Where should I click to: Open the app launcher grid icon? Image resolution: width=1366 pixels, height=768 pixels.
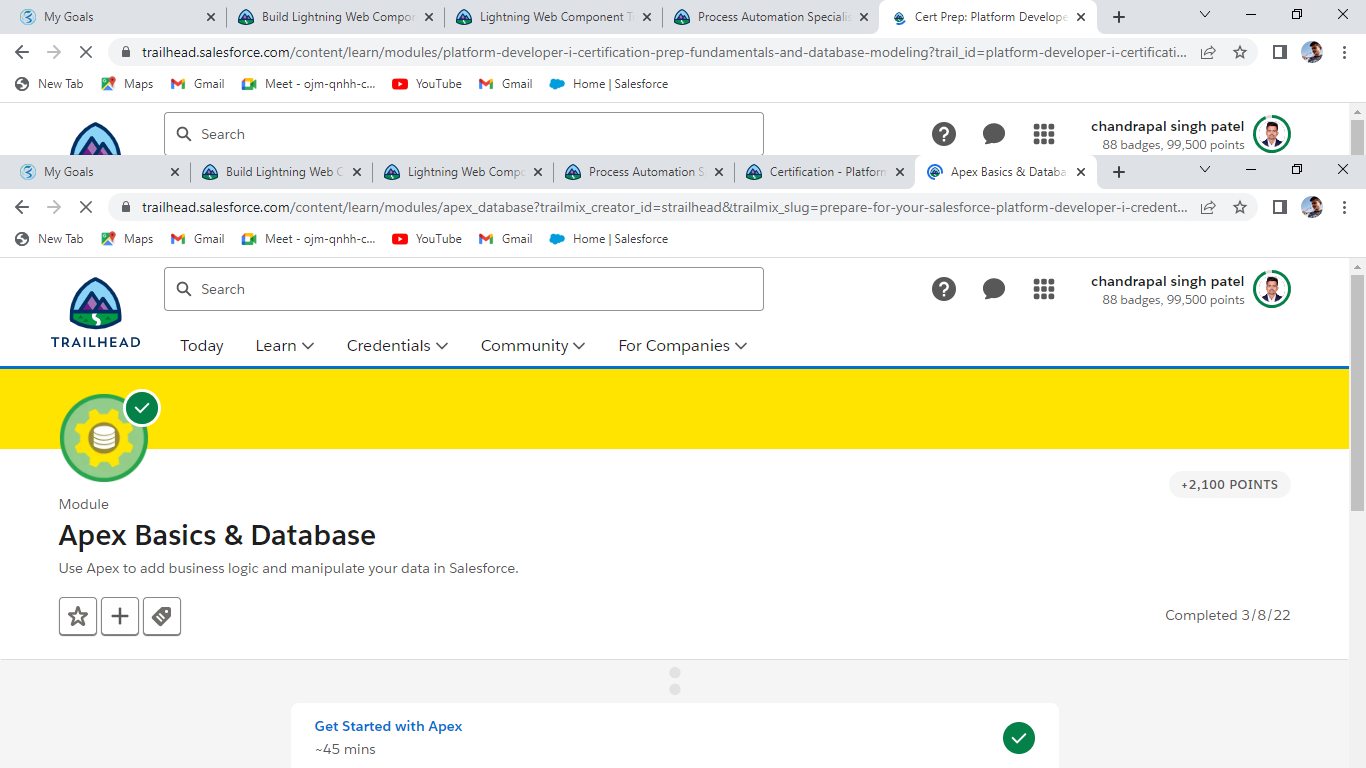click(x=1044, y=289)
